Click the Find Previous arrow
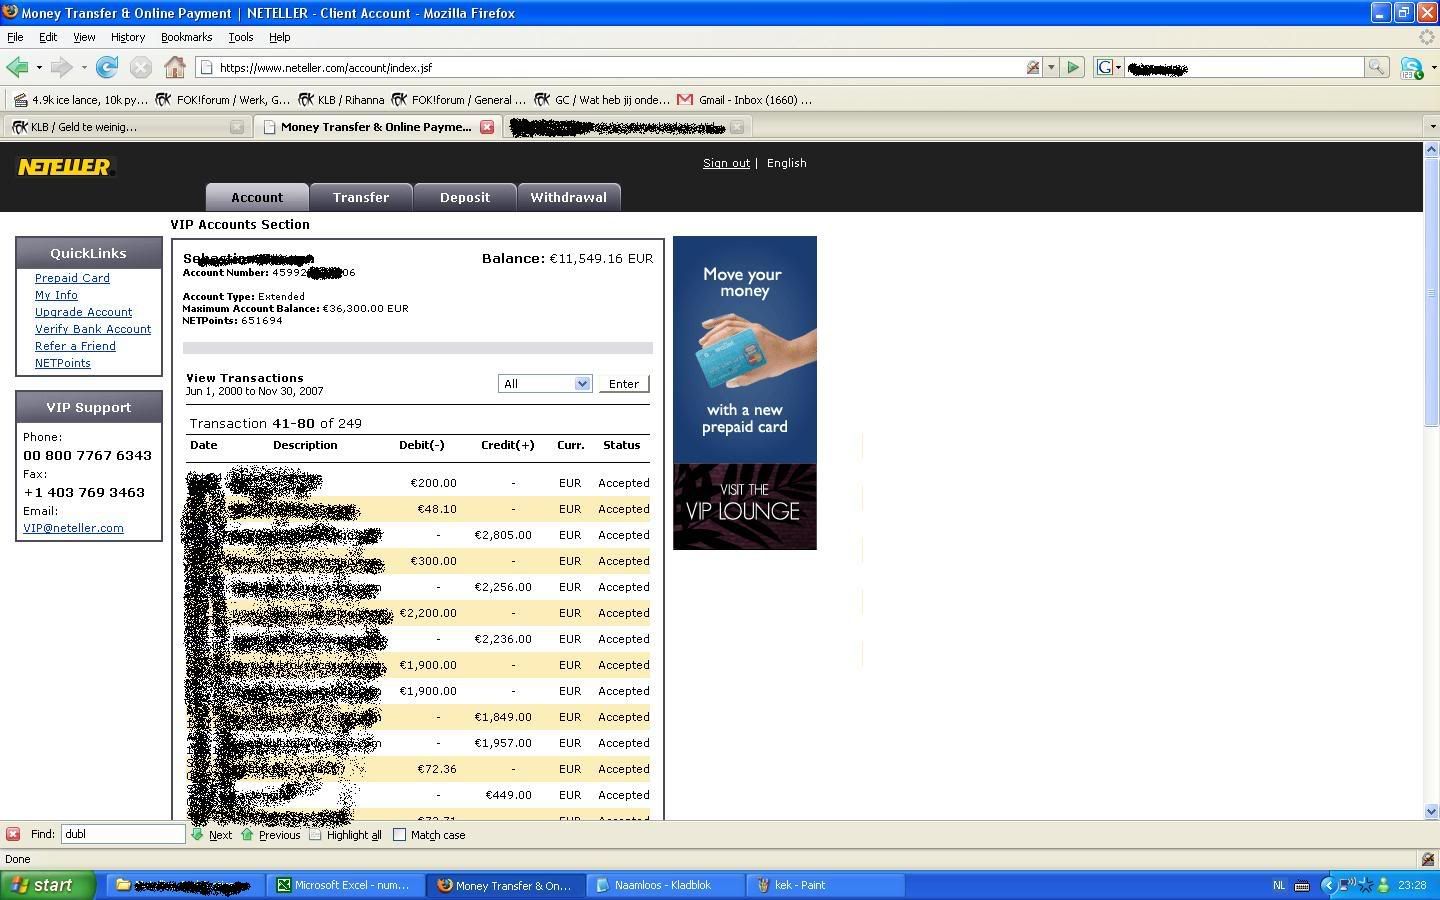 coord(270,835)
